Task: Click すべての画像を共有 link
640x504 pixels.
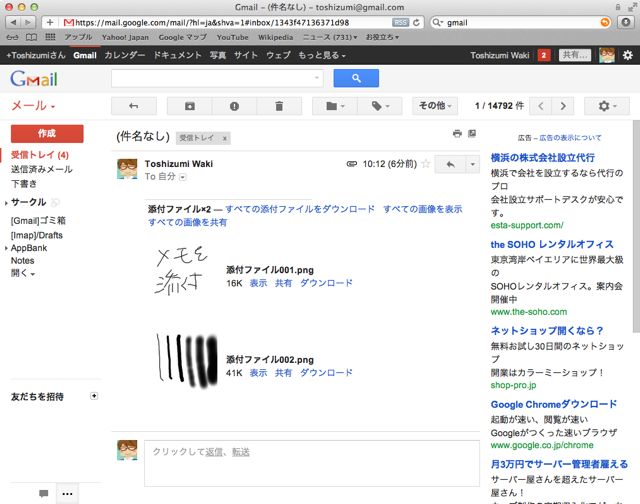Action: pyautogui.click(x=187, y=222)
